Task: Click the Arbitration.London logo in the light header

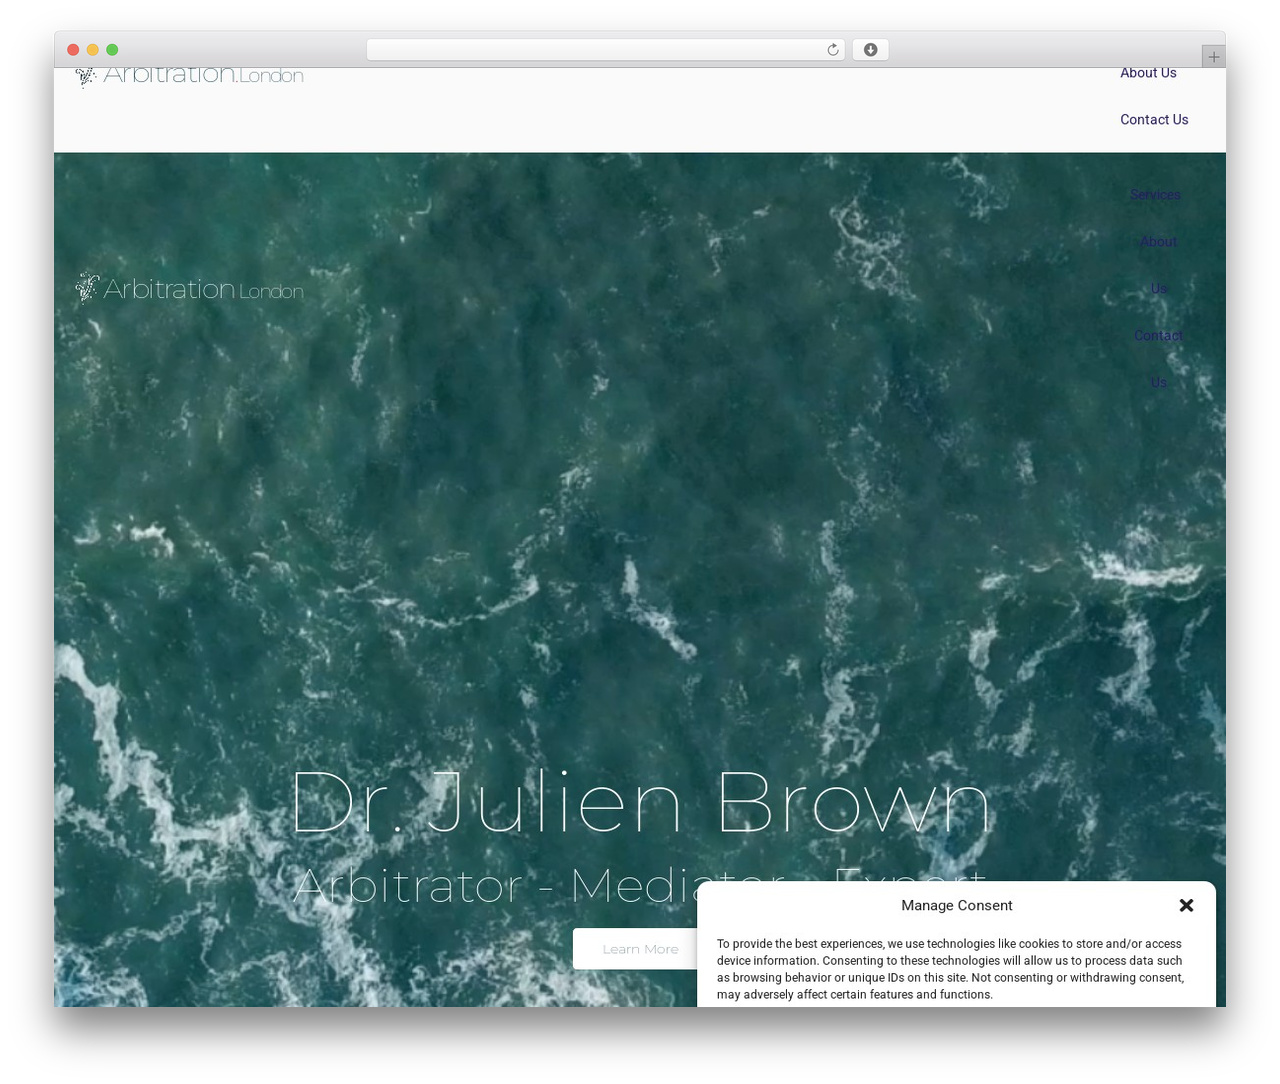Action: coord(189,76)
